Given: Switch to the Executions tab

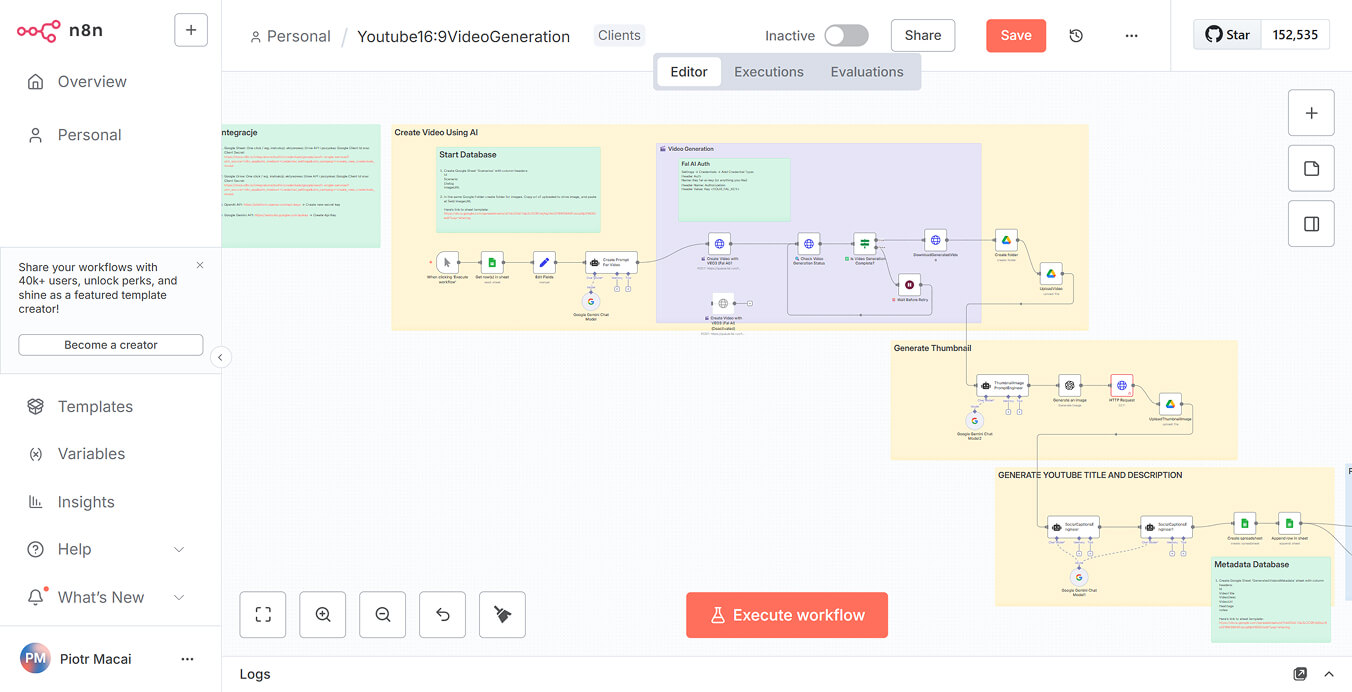Looking at the screenshot, I should [x=768, y=71].
